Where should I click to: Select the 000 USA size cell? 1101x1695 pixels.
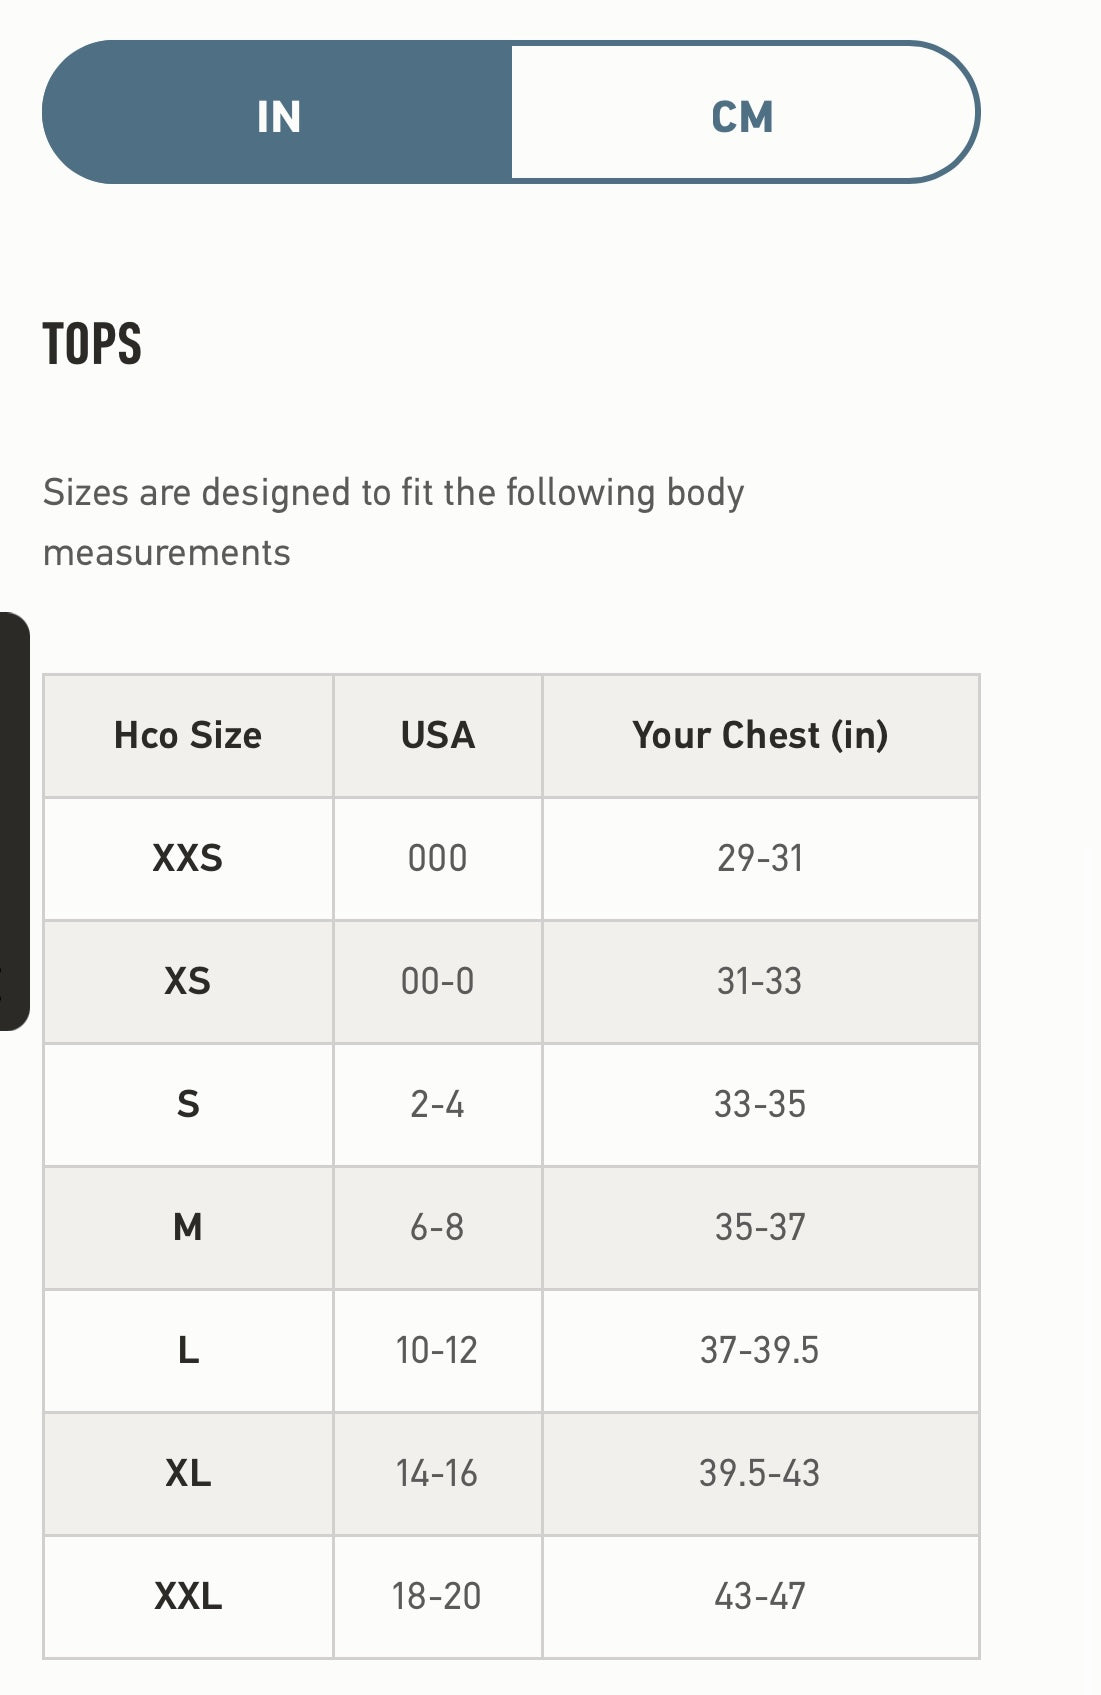(438, 859)
